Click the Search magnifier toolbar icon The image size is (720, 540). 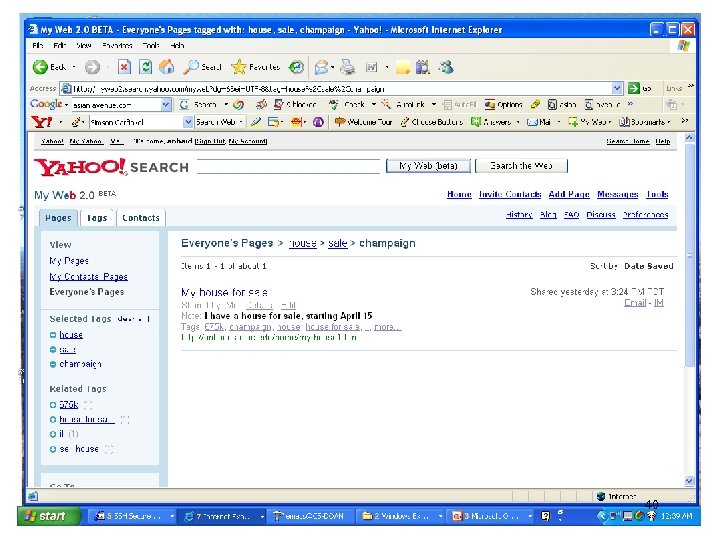pyautogui.click(x=190, y=67)
